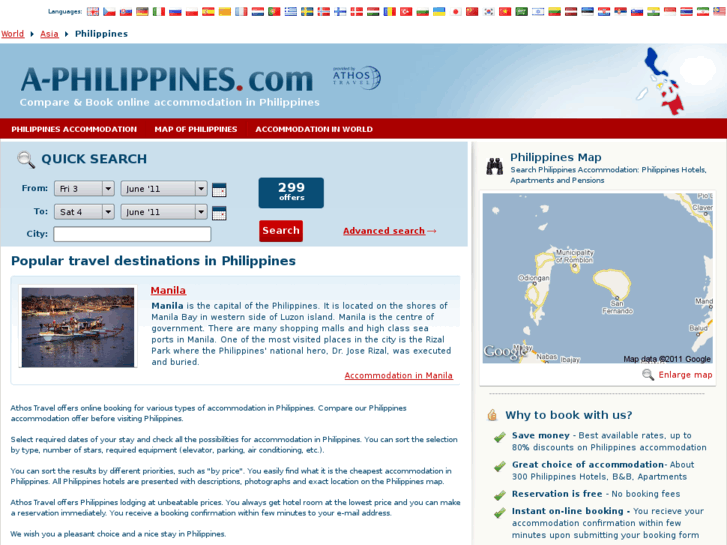This screenshot has width=727, height=545.
Task: Select the Spanish flag language
Action: coord(208,12)
